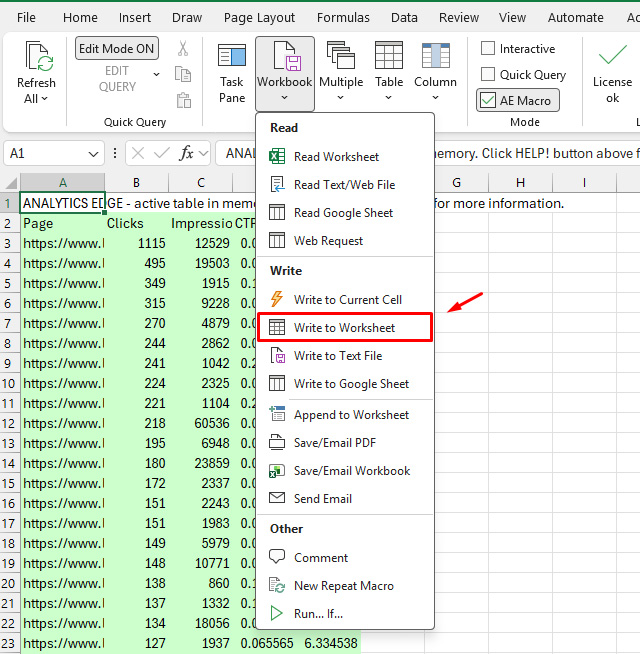Click cell with value 1115
640x654 pixels.
coord(136,243)
